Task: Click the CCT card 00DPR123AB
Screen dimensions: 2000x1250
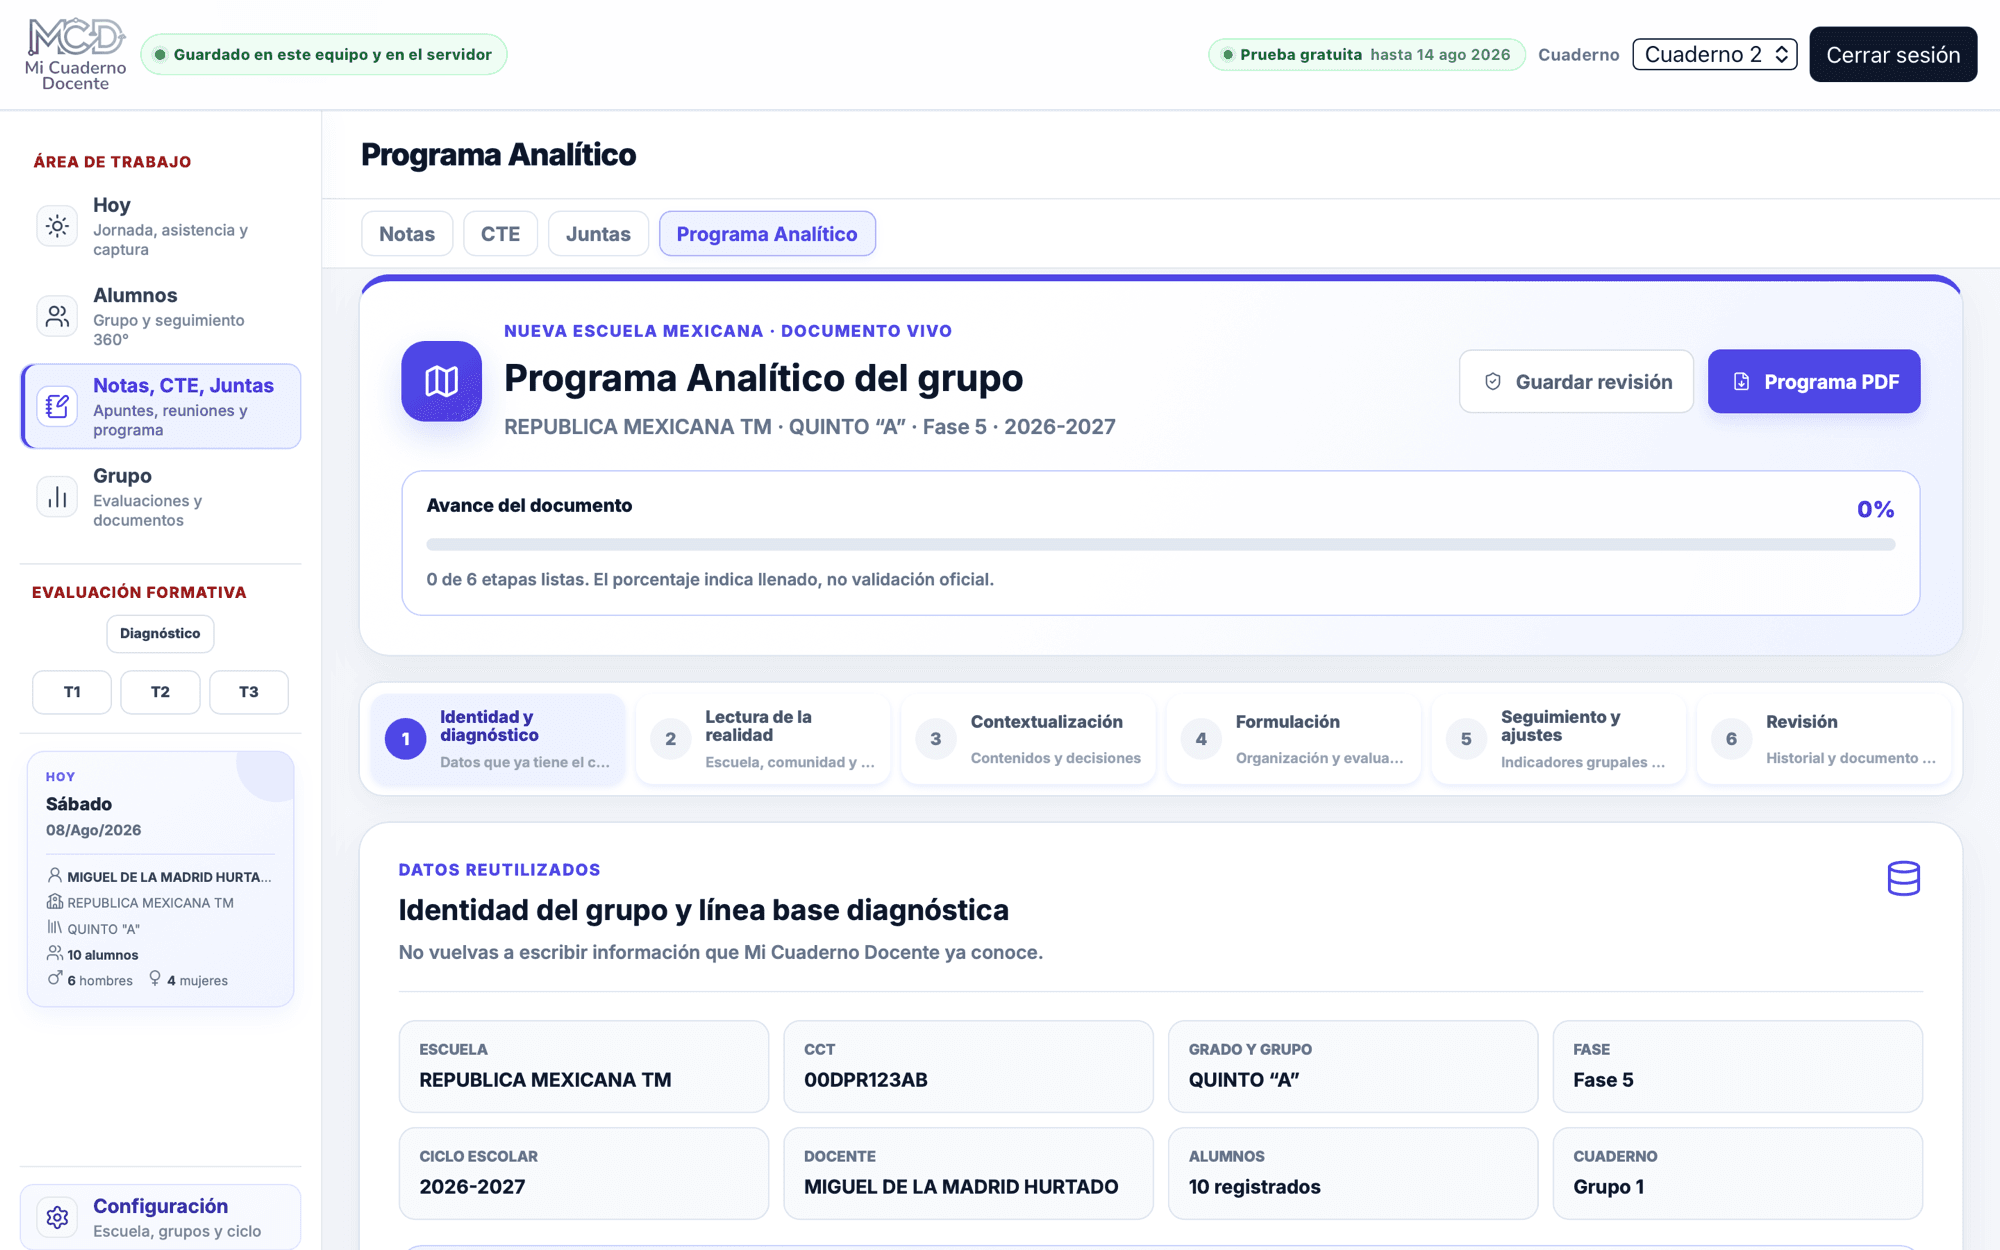Action: (968, 1066)
